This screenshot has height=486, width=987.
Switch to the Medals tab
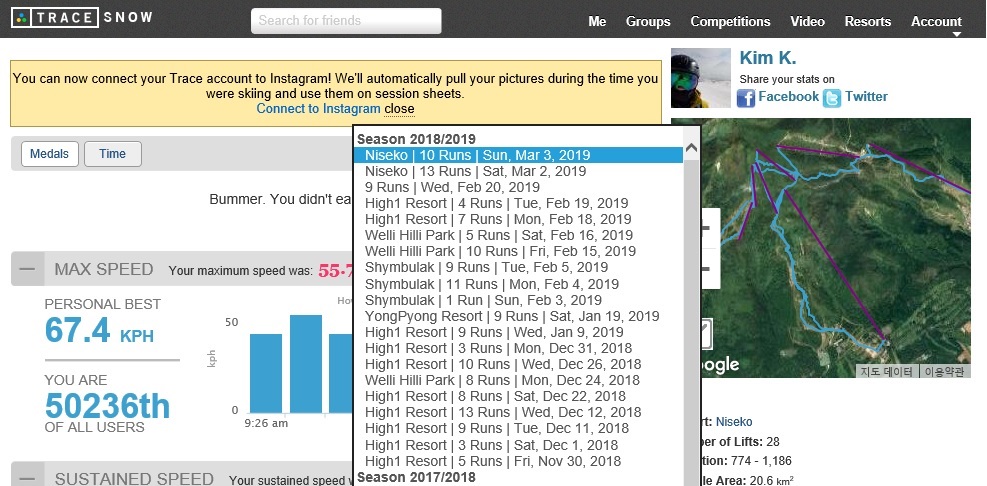50,154
